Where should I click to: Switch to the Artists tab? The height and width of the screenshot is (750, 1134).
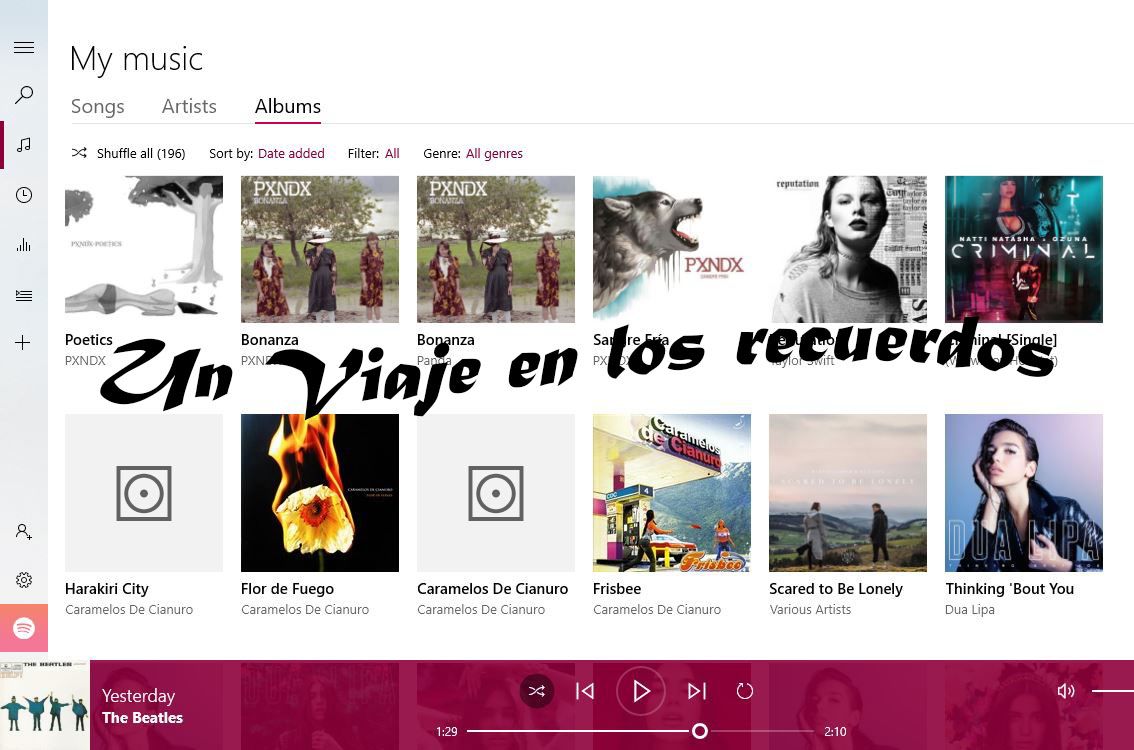pyautogui.click(x=189, y=106)
